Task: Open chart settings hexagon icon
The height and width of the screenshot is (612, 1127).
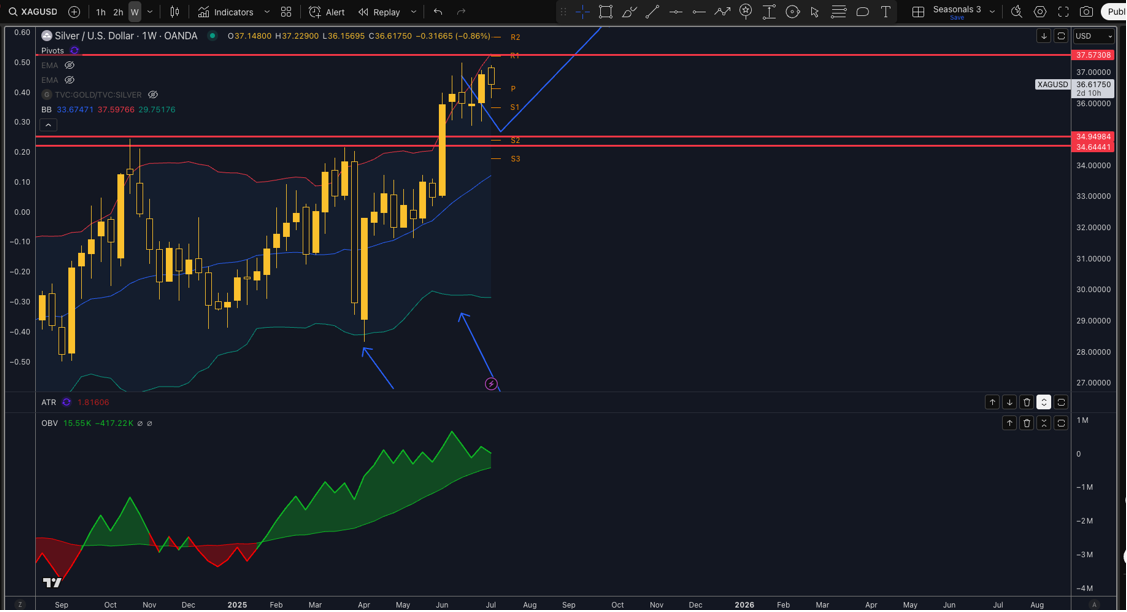Action: (1040, 12)
